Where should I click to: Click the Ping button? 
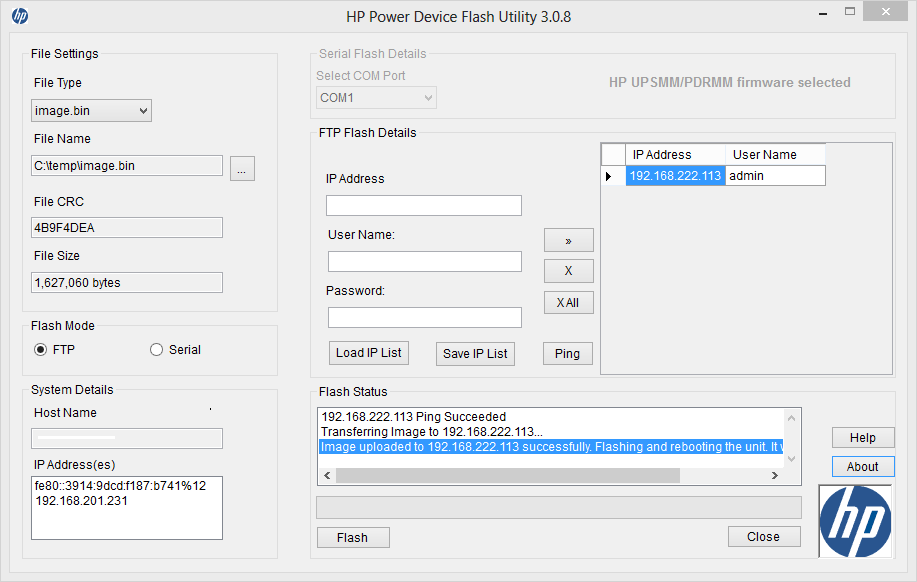click(567, 353)
